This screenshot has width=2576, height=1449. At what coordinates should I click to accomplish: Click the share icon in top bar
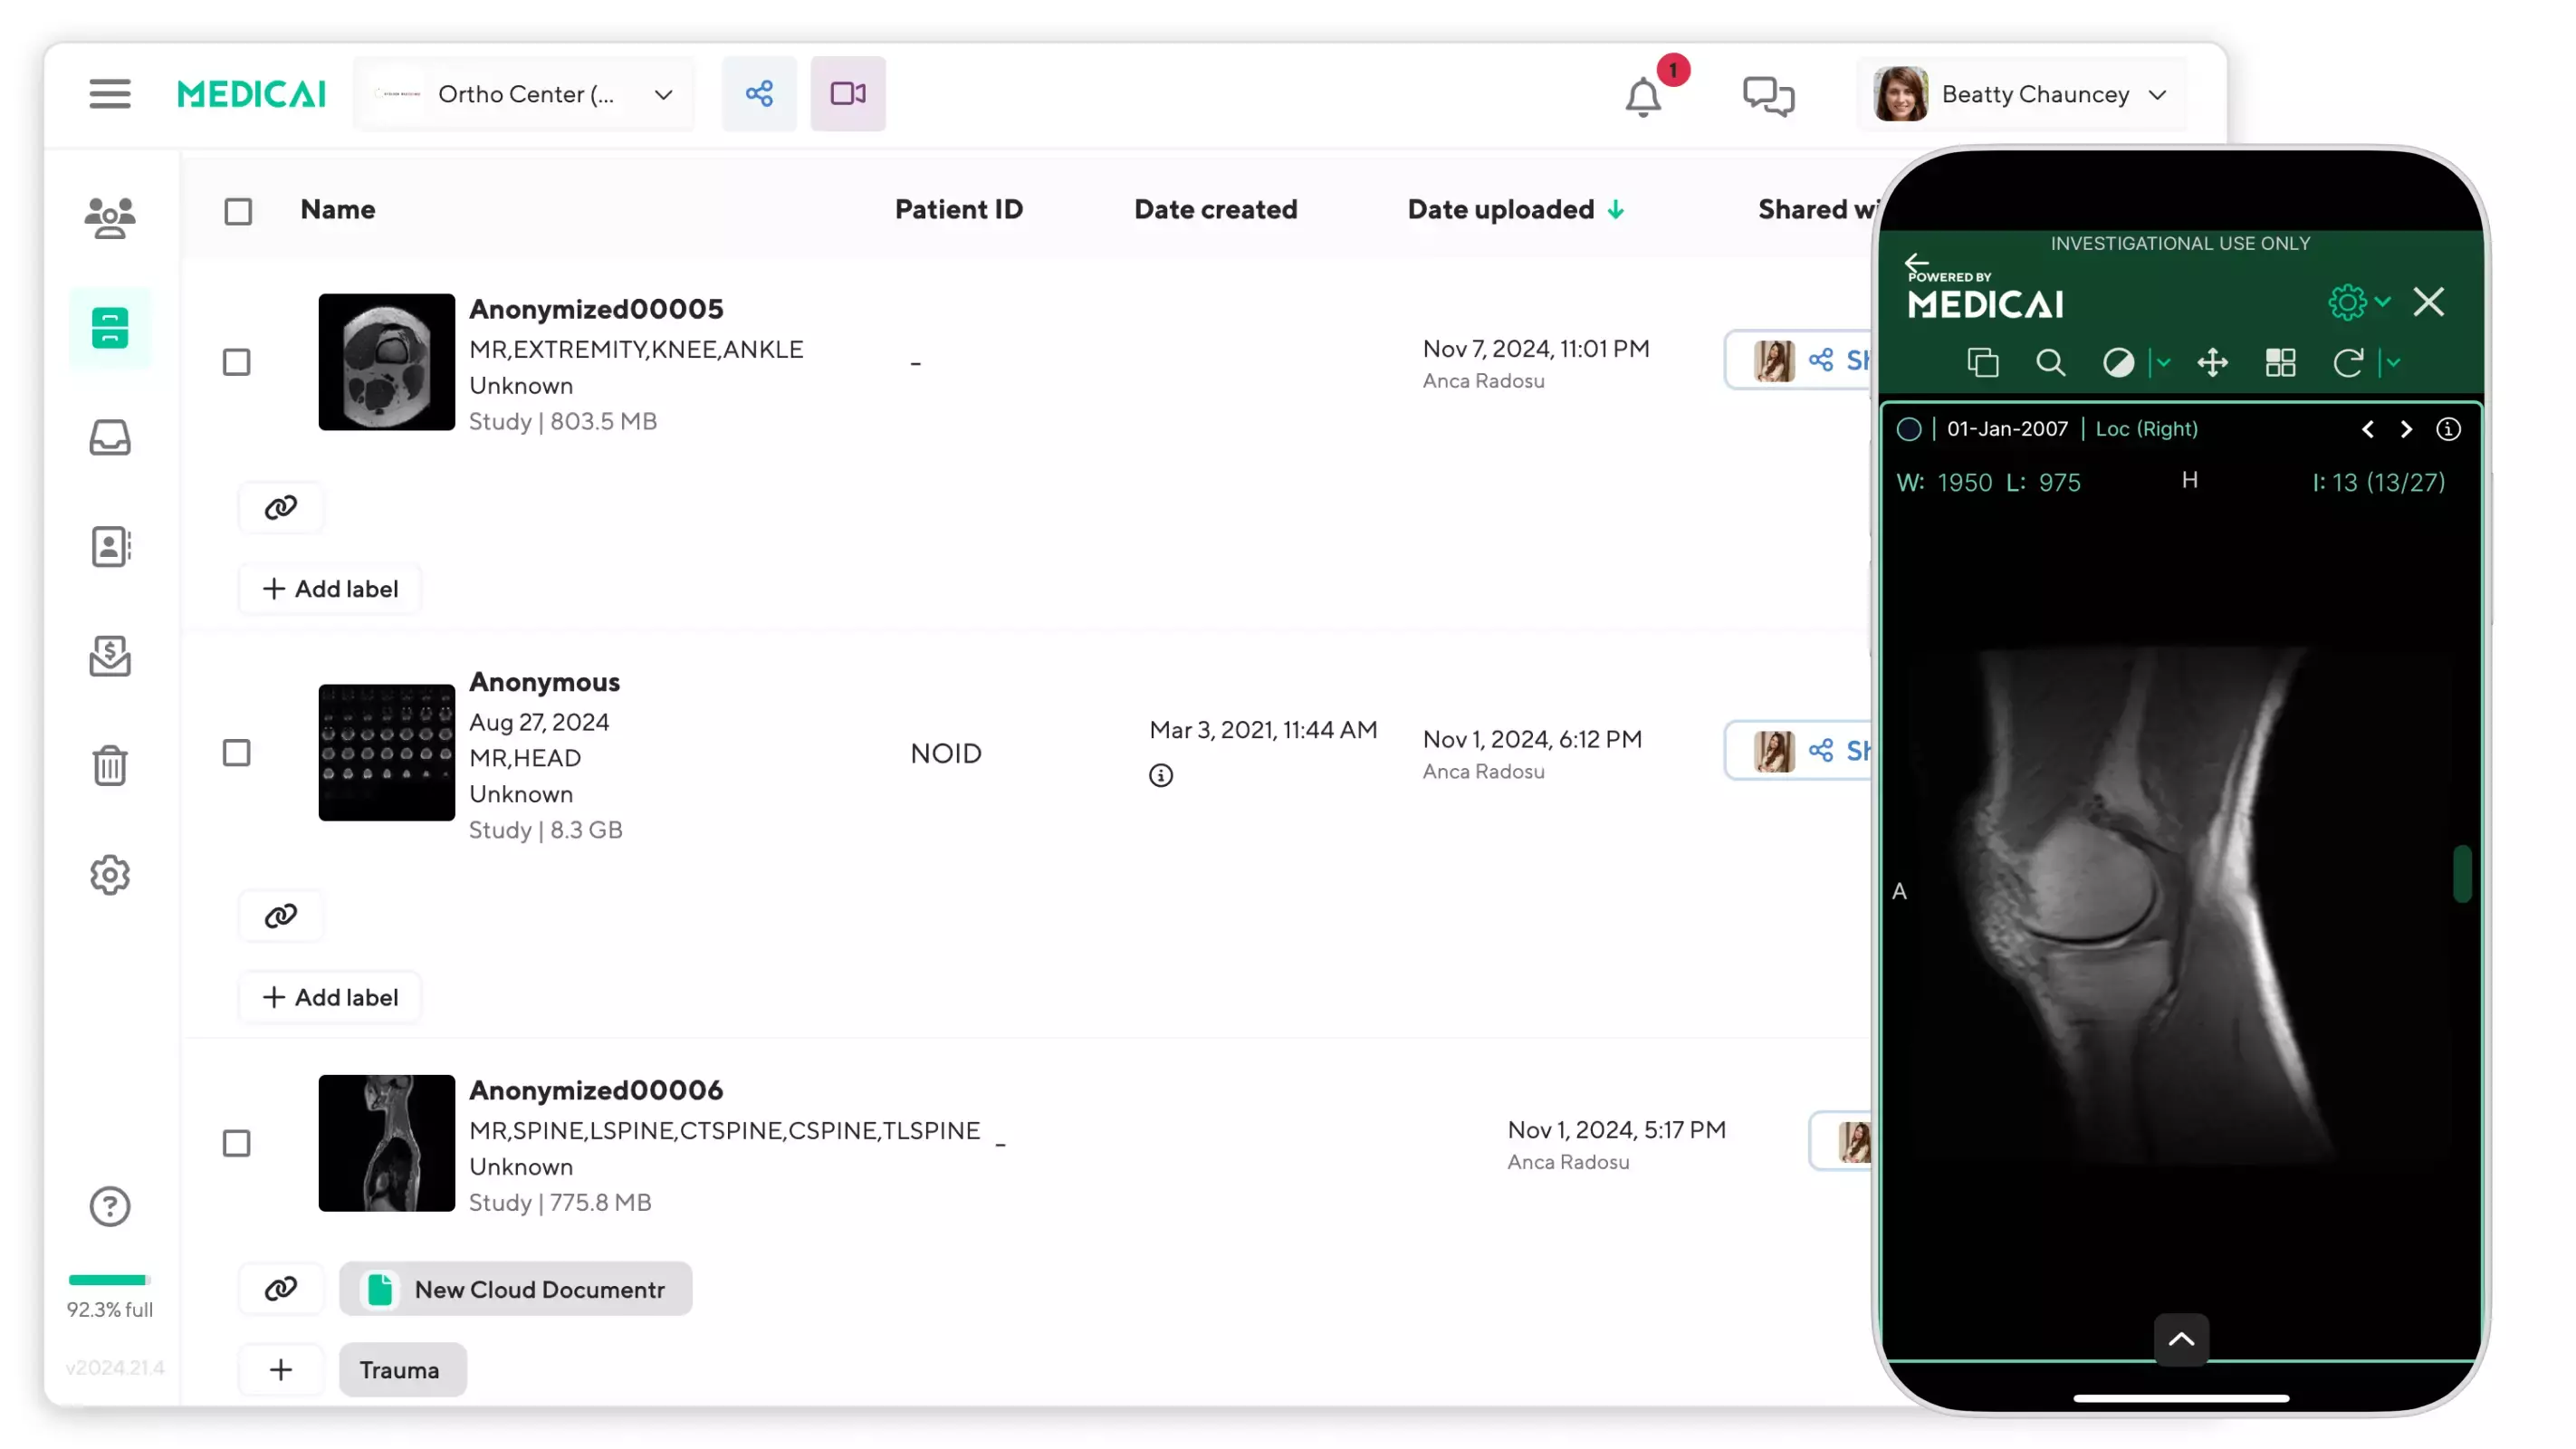tap(759, 94)
